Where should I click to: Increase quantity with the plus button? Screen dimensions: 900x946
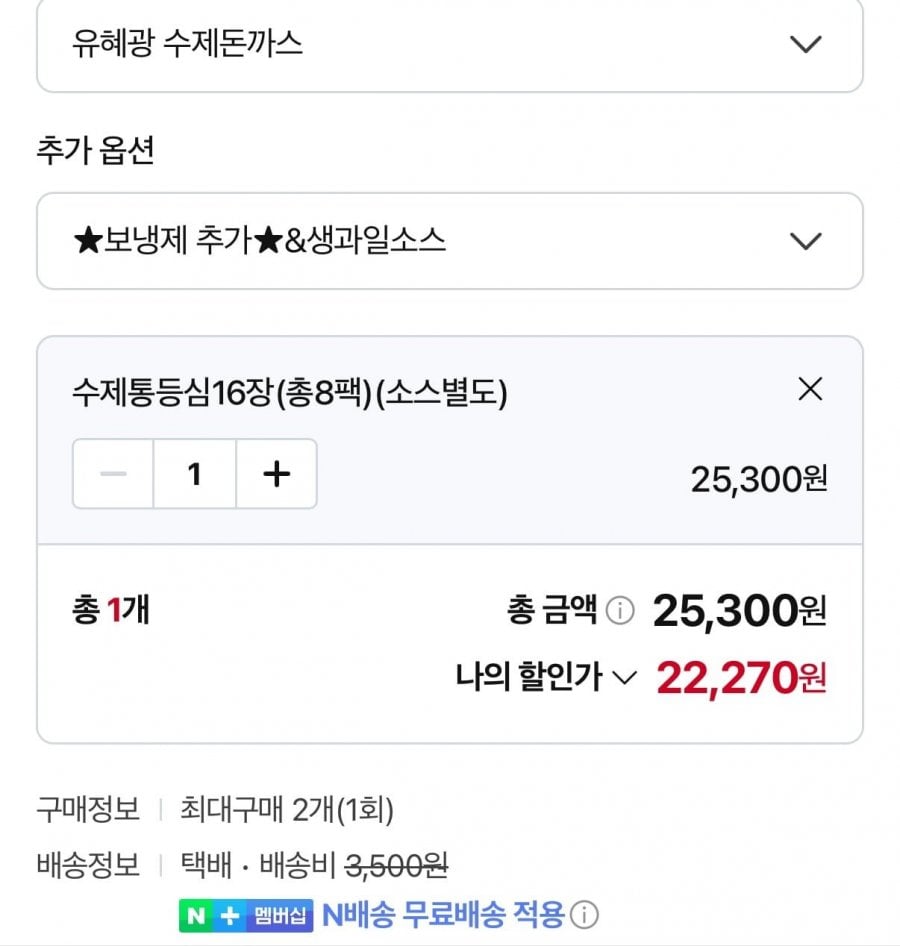tap(276, 474)
